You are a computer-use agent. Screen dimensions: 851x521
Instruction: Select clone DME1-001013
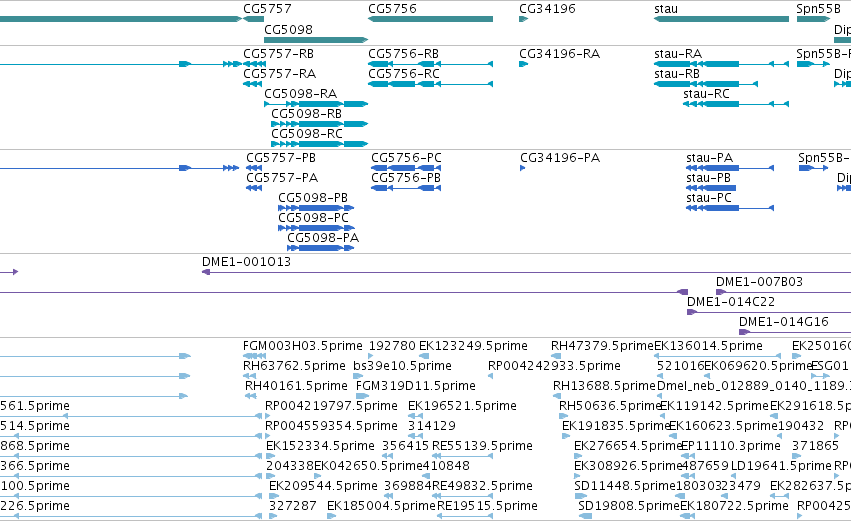246,262
